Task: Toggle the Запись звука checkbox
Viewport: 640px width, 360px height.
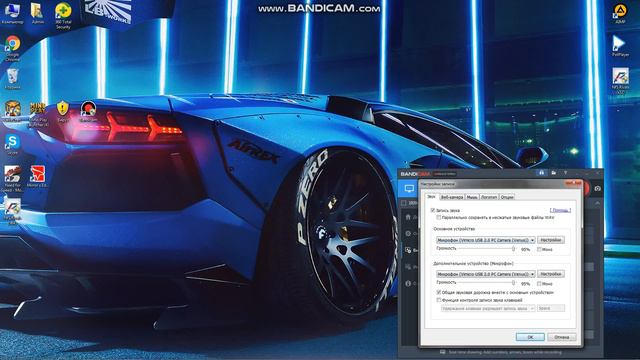Action: coord(433,211)
